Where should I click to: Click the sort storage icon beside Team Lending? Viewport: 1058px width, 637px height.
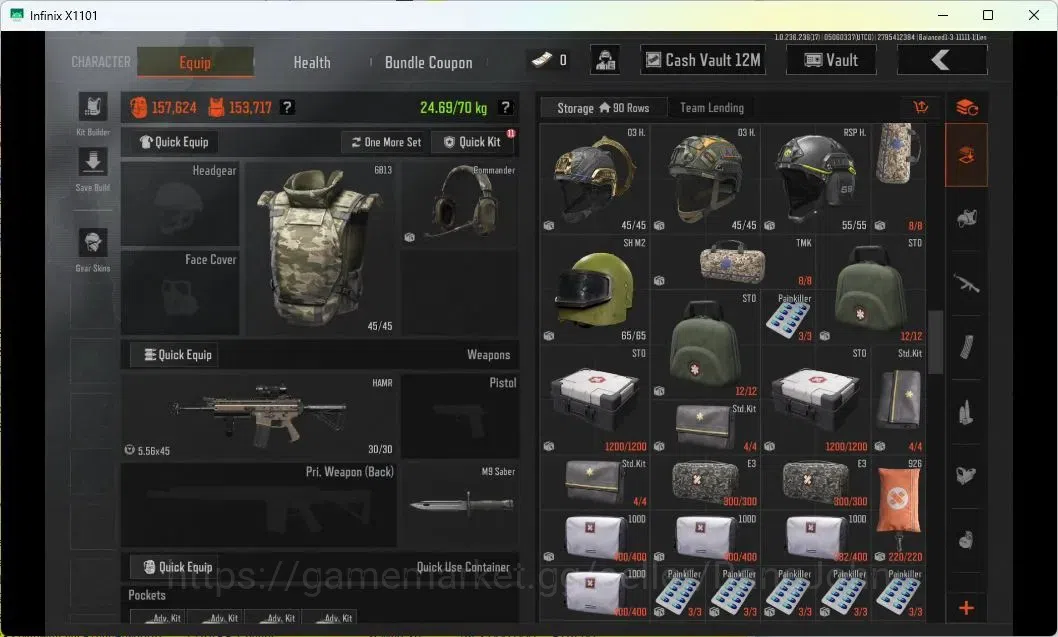[920, 107]
